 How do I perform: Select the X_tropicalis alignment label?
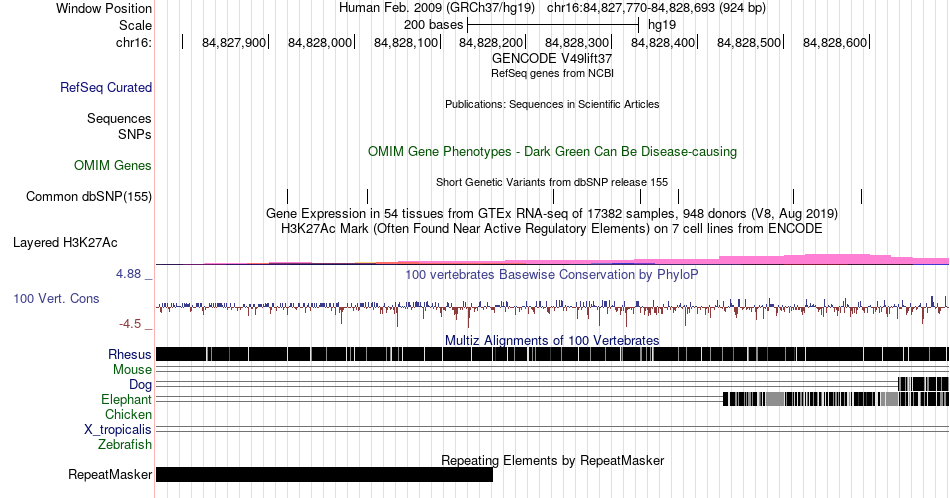tap(118, 430)
